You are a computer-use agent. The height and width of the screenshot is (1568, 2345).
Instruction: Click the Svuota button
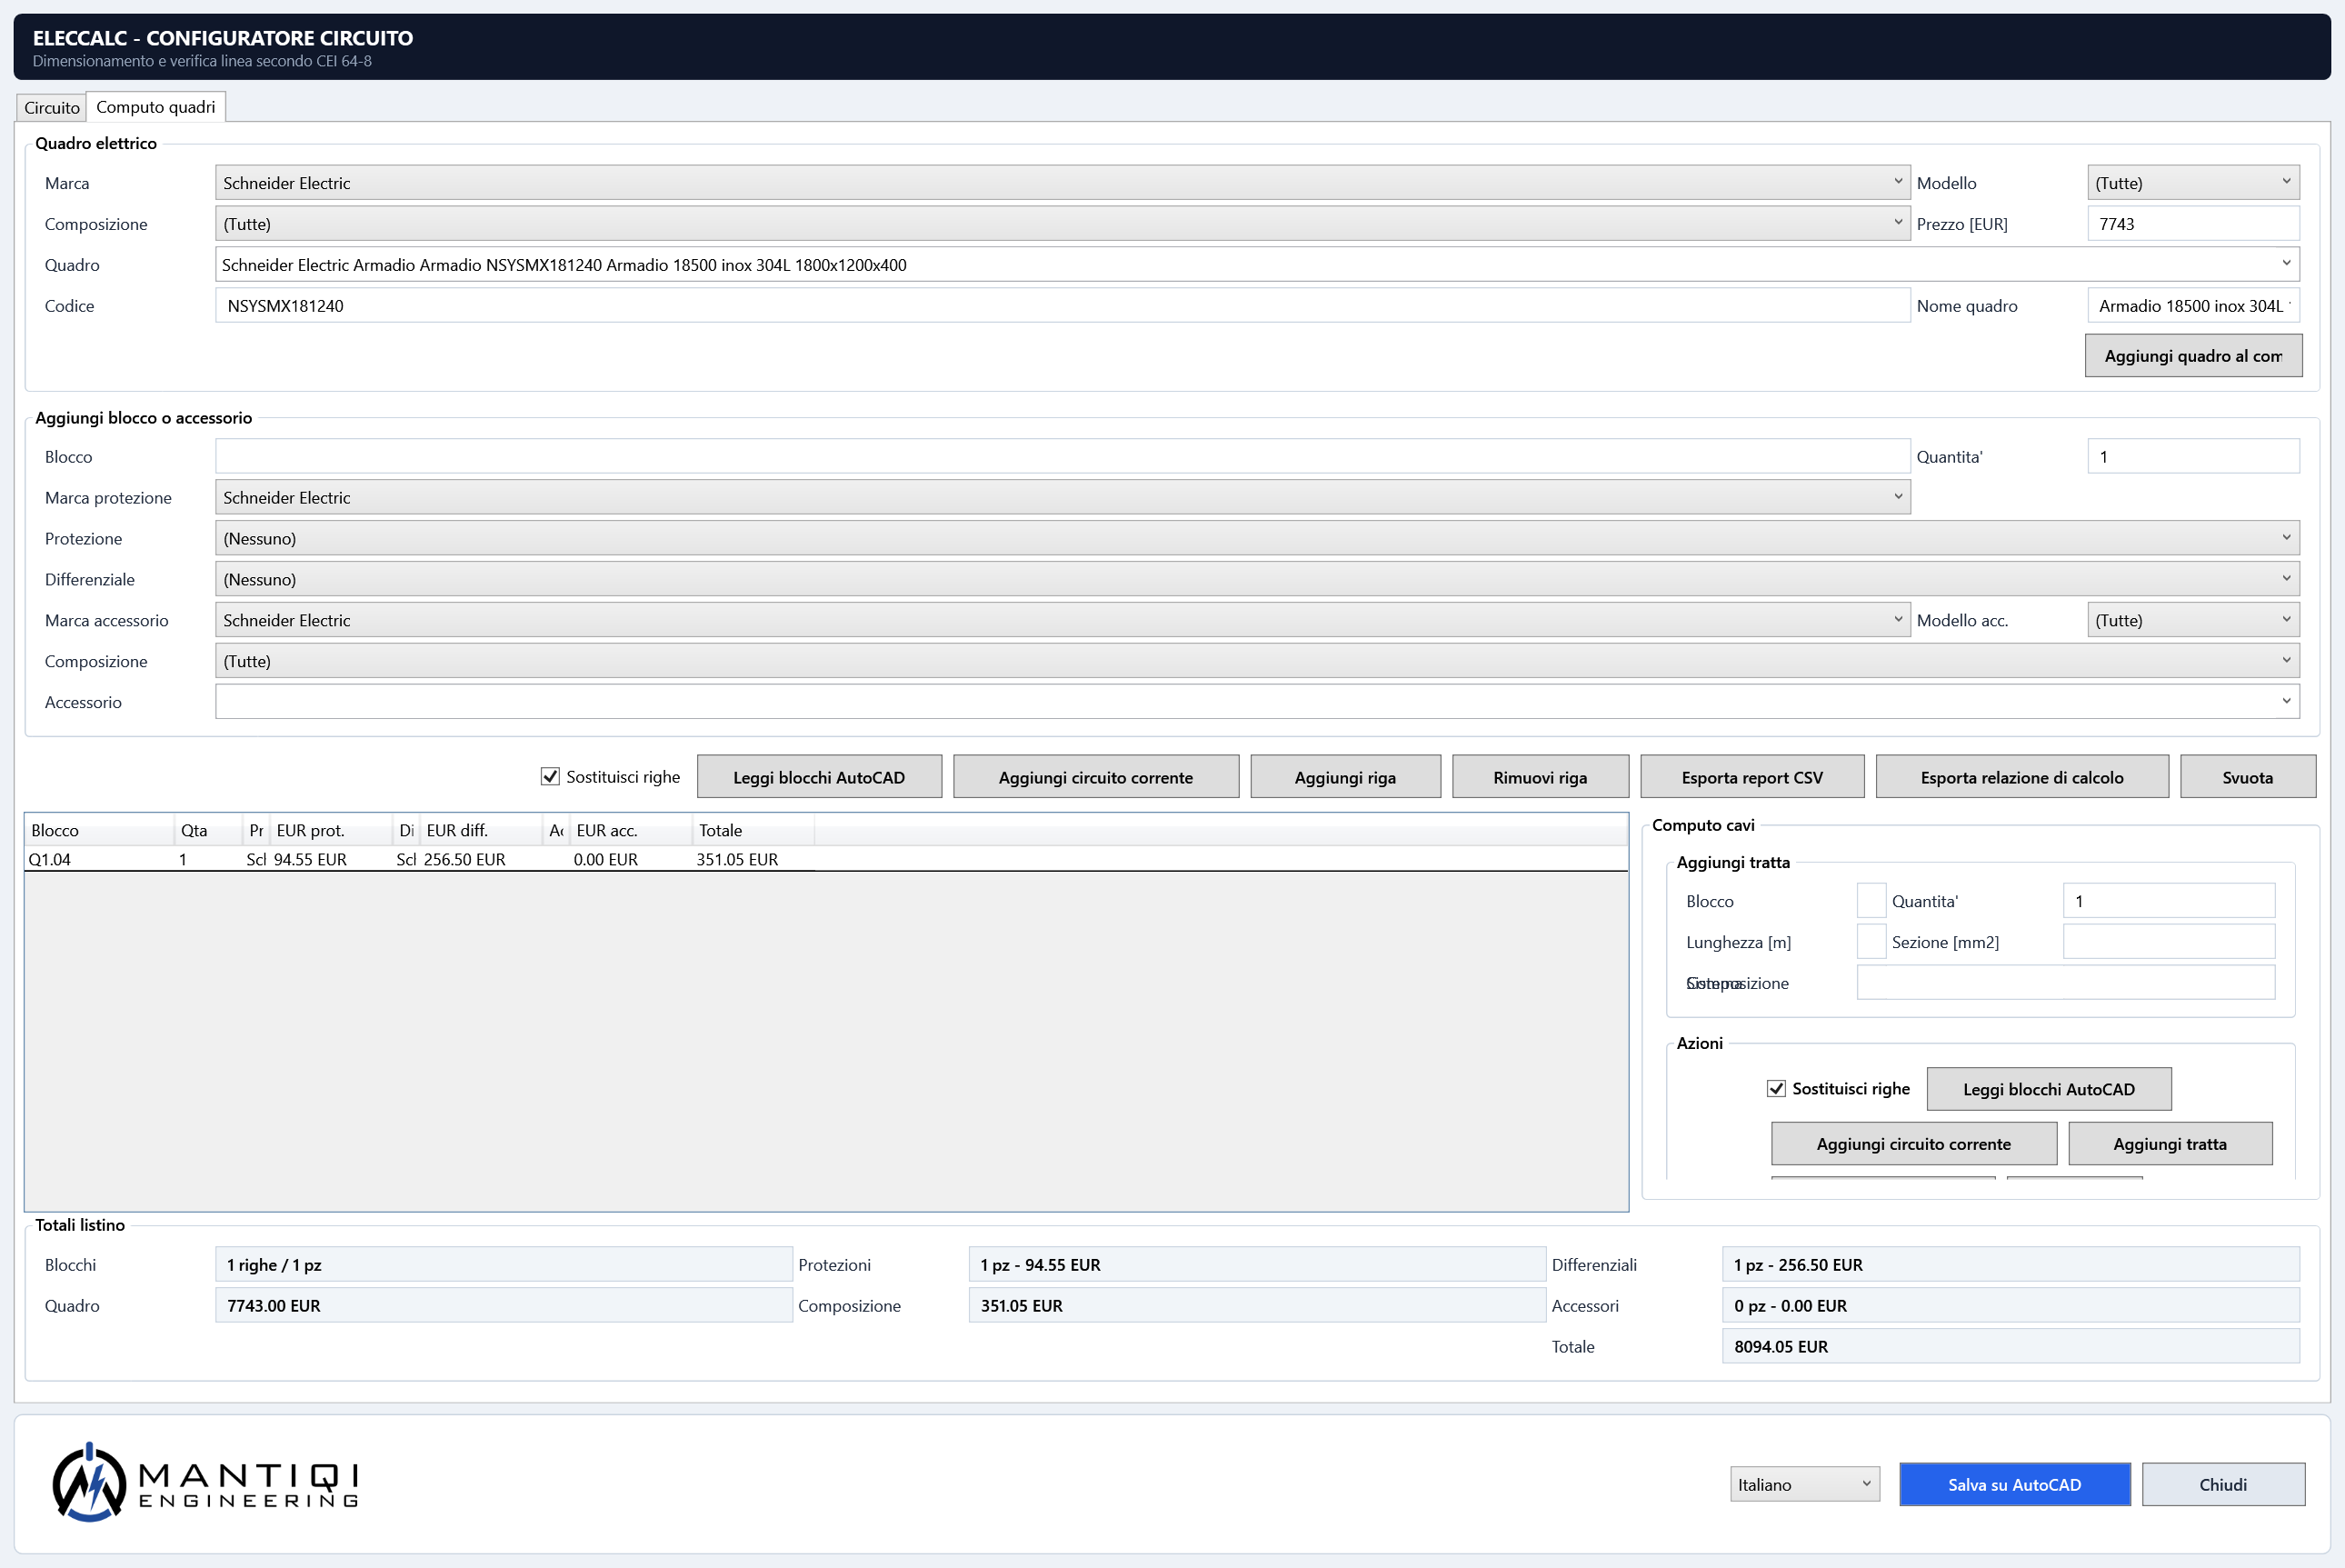pos(2248,777)
